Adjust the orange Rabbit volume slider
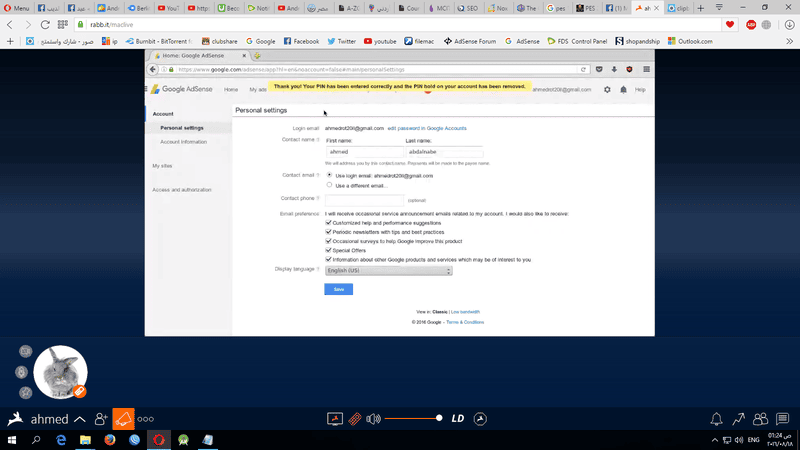 pos(414,418)
